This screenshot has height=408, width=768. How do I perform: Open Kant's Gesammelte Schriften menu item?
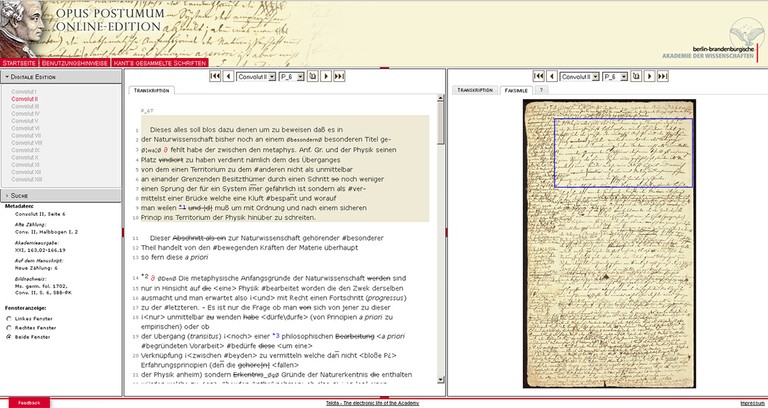tap(160, 63)
